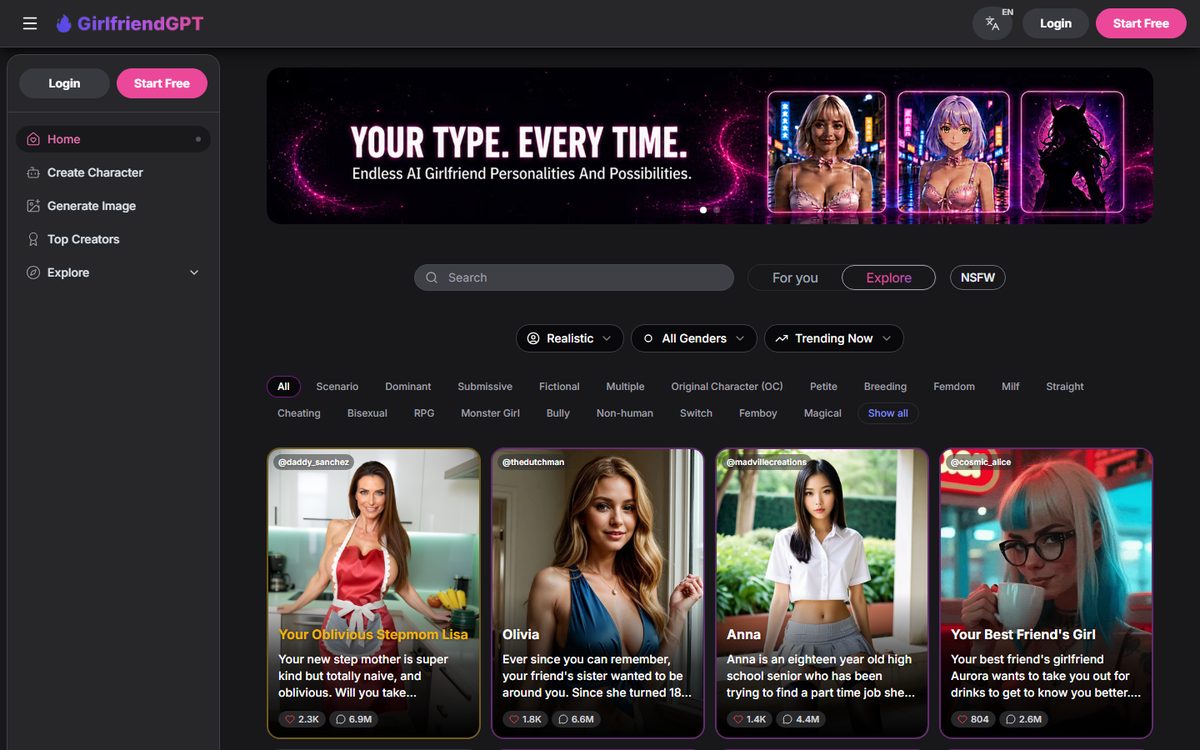The height and width of the screenshot is (750, 1200).
Task: Open creator tag @cosmic_alice
Action: click(983, 462)
